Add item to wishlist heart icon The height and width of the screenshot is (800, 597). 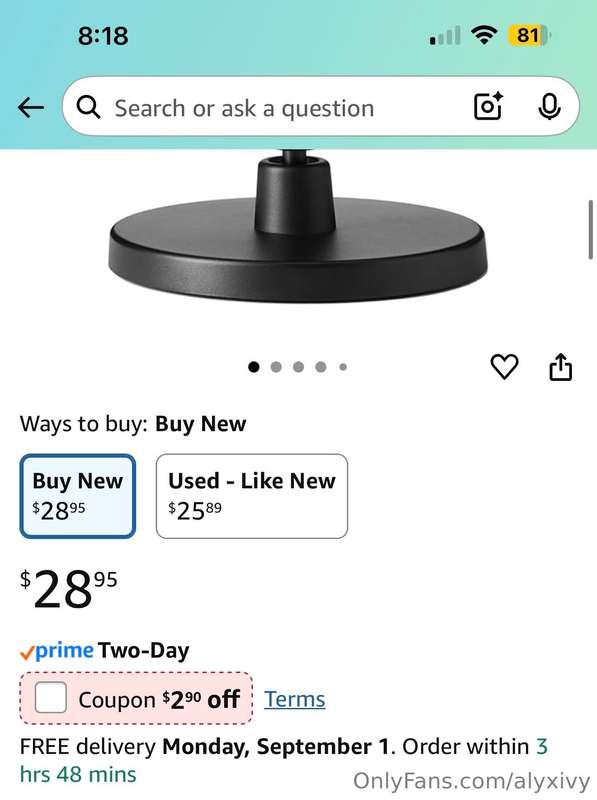[504, 367]
